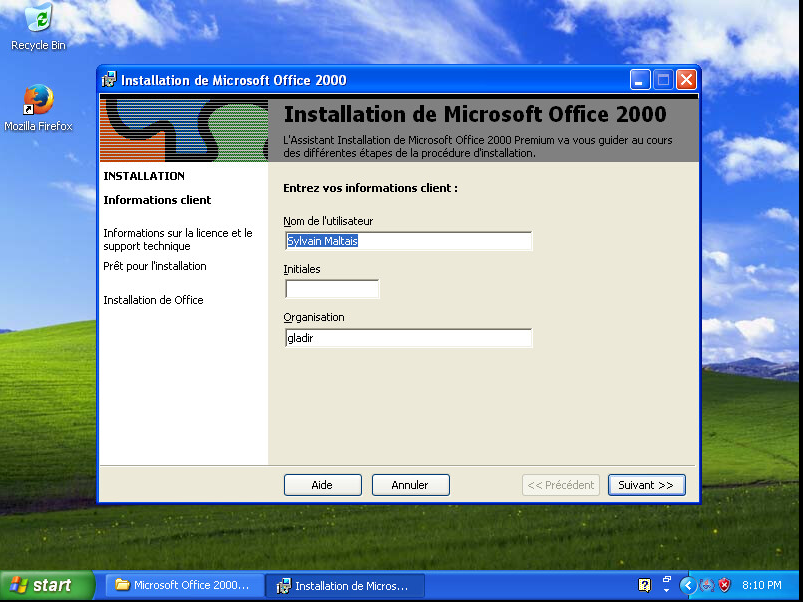
Task: Click the Nom de l'utilisateur label
Action: coord(328,221)
